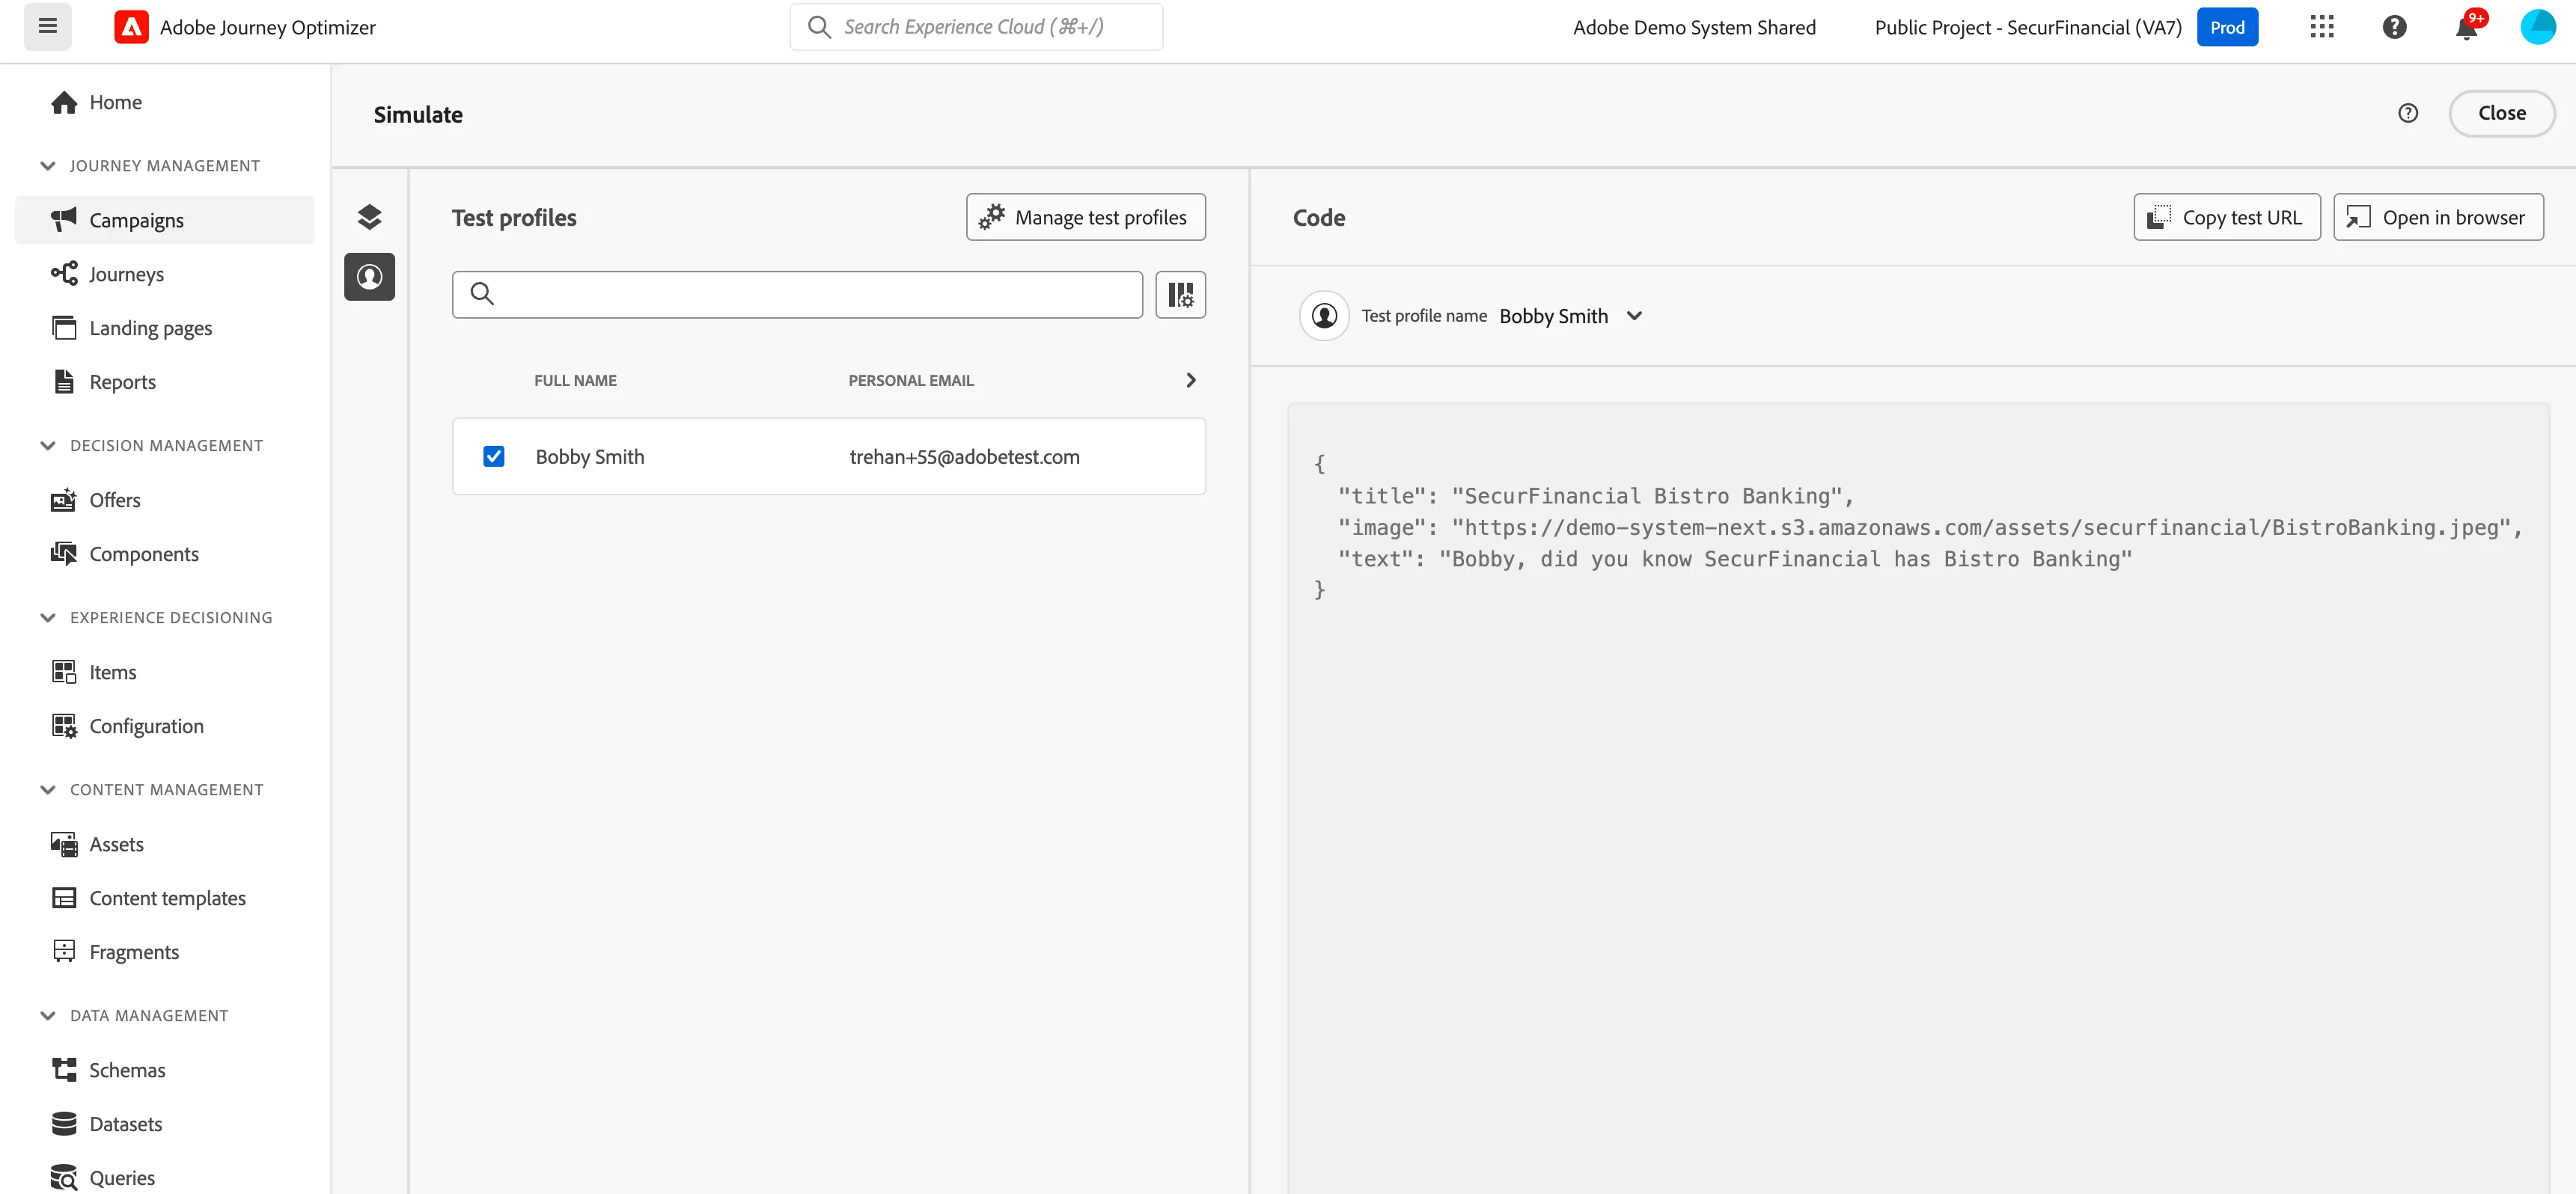
Task: Click Manage test profiles button
Action: 1086,217
